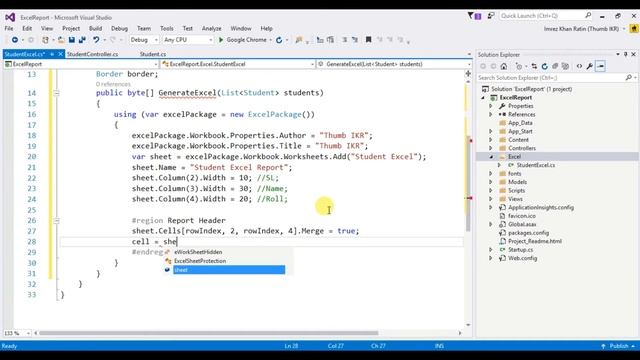Image resolution: width=640 pixels, height=360 pixels.
Task: Open GenerateExcel member navigation dropdown
Action: tap(394, 64)
